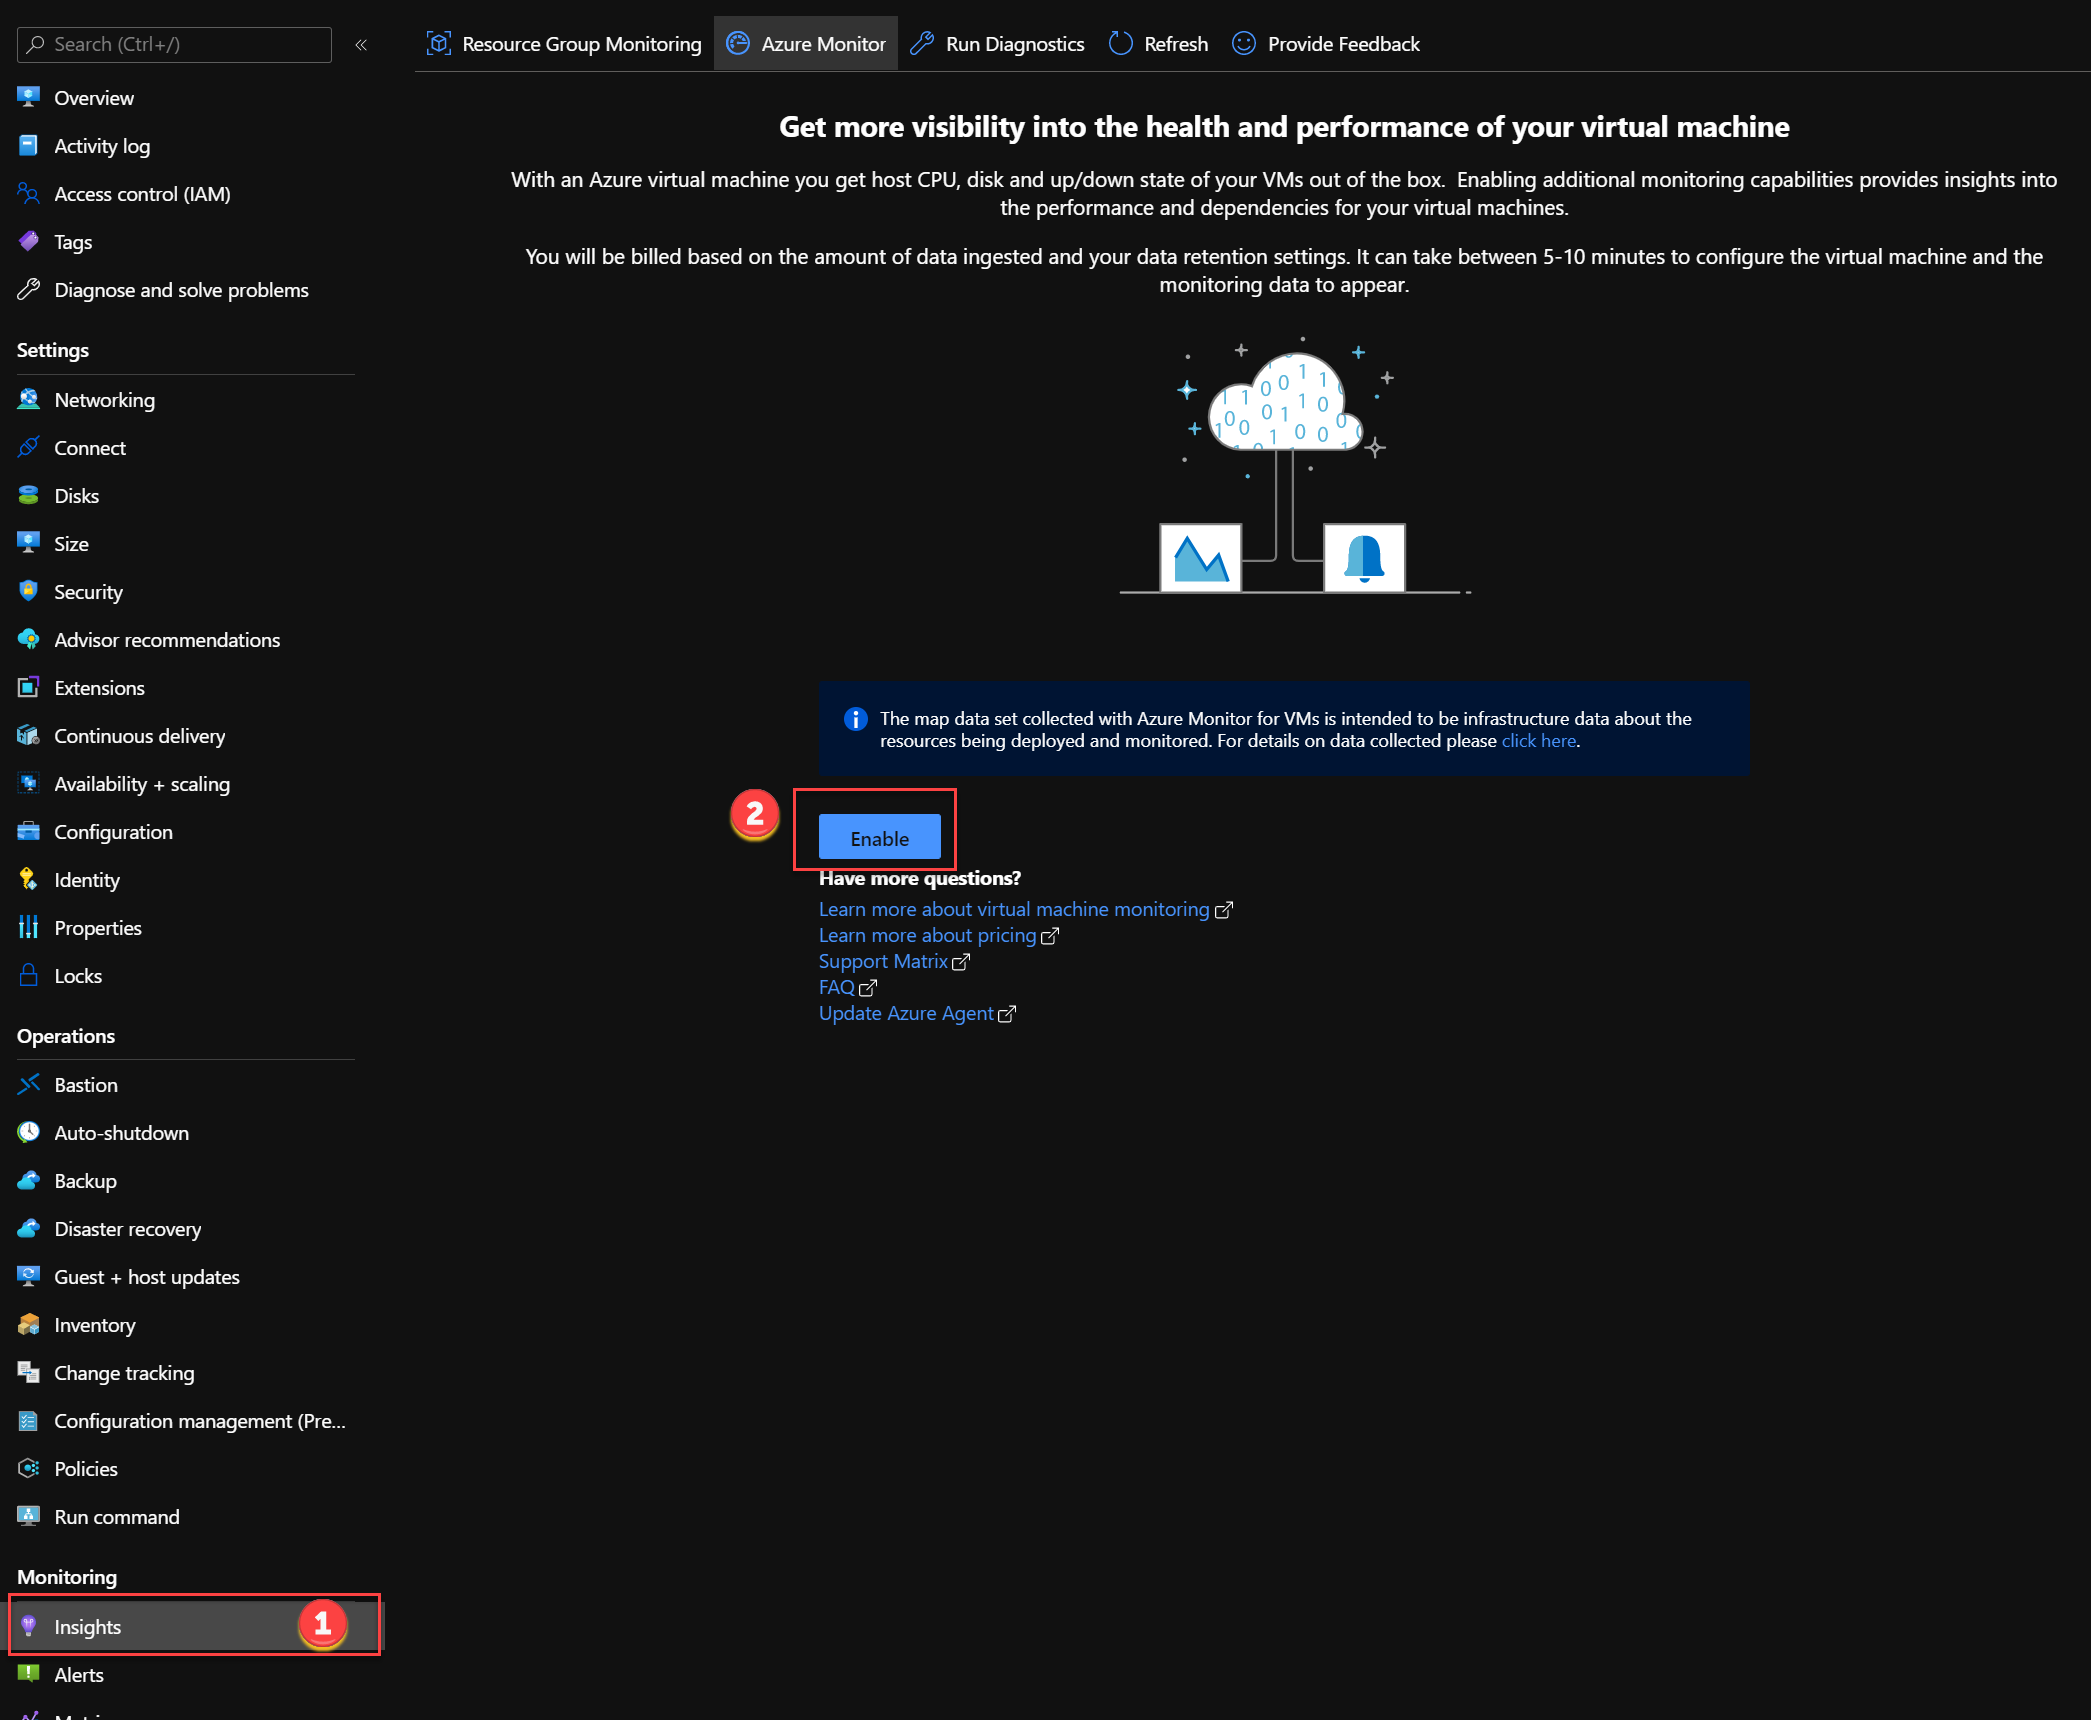
Task: Click the Run Diagnostics wrench icon
Action: coord(922,43)
